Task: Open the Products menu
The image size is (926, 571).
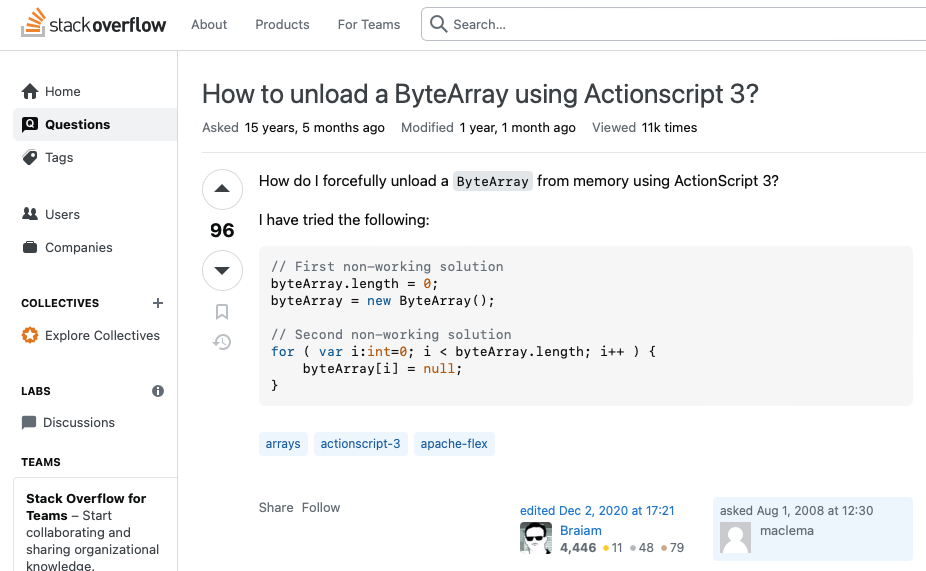Action: [x=282, y=24]
